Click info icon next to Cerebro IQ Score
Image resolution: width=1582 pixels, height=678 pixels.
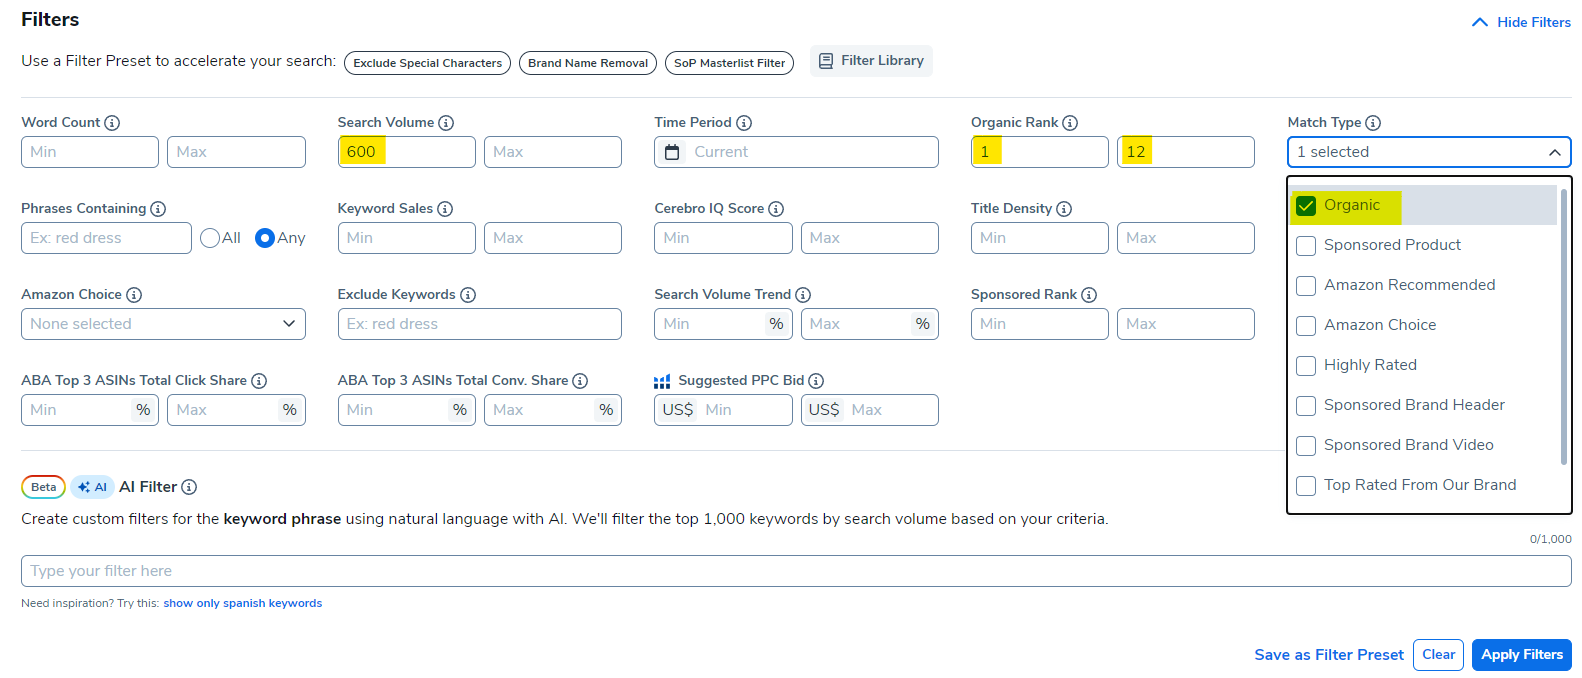[776, 209]
